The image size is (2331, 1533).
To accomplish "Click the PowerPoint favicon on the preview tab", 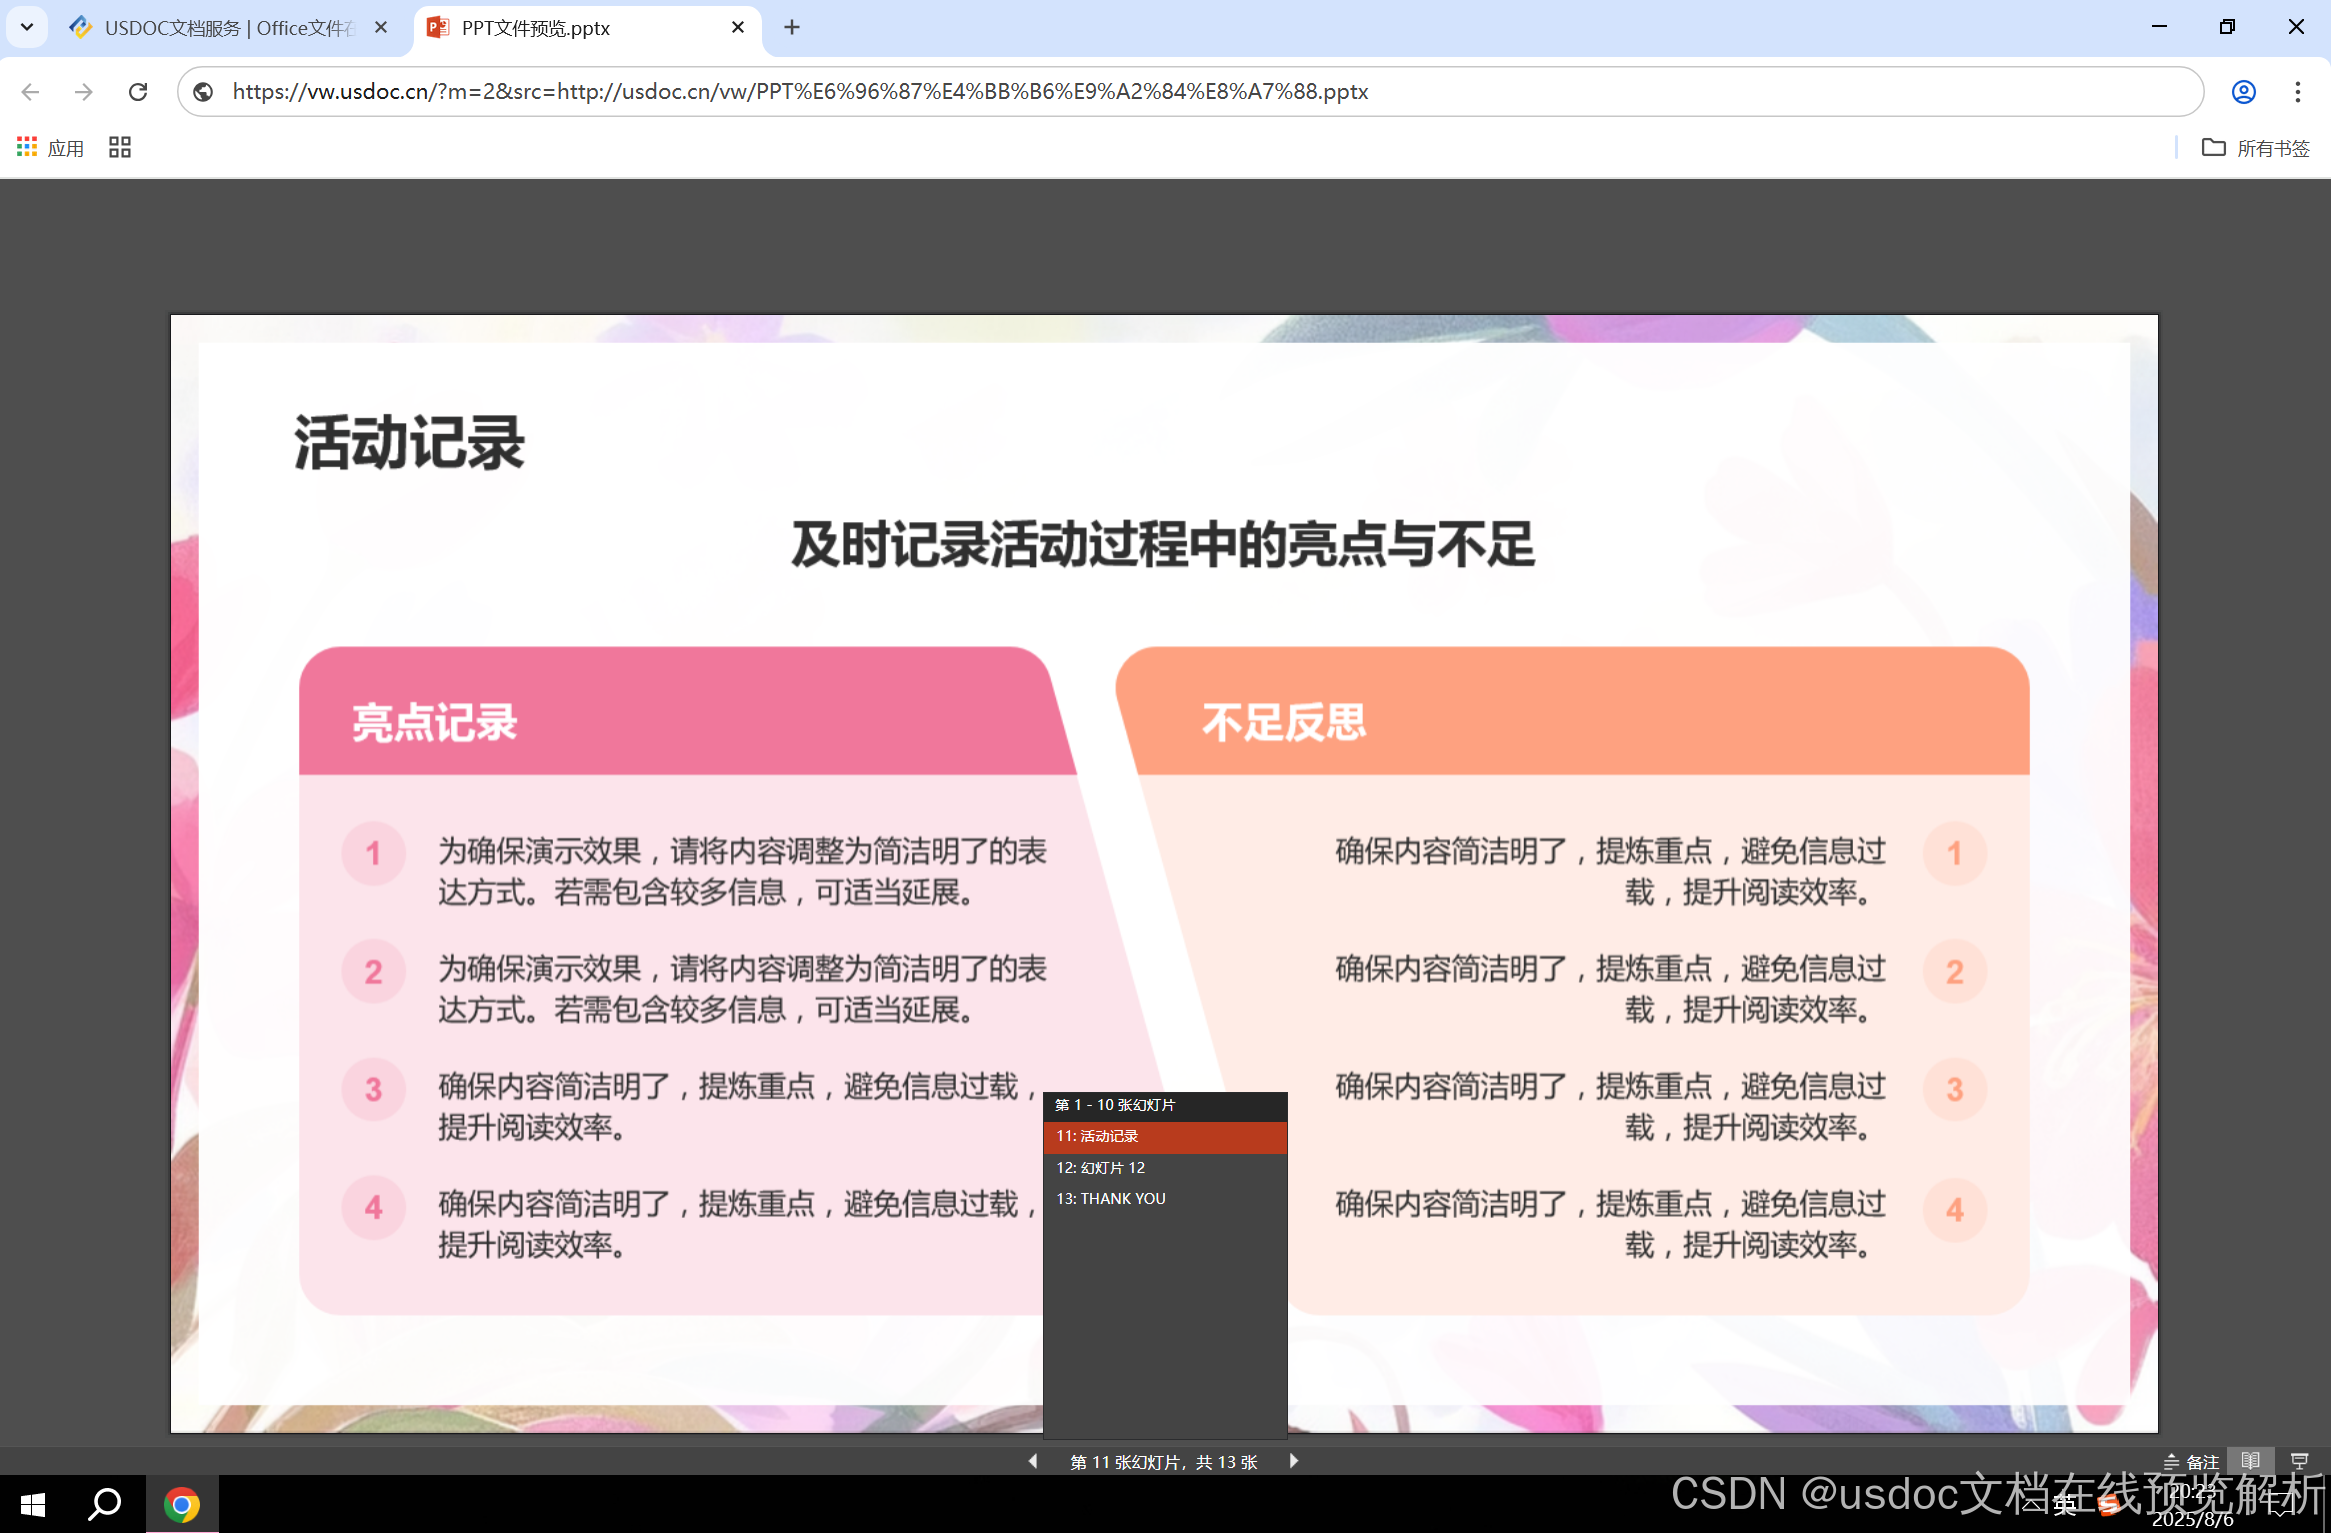I will [436, 28].
